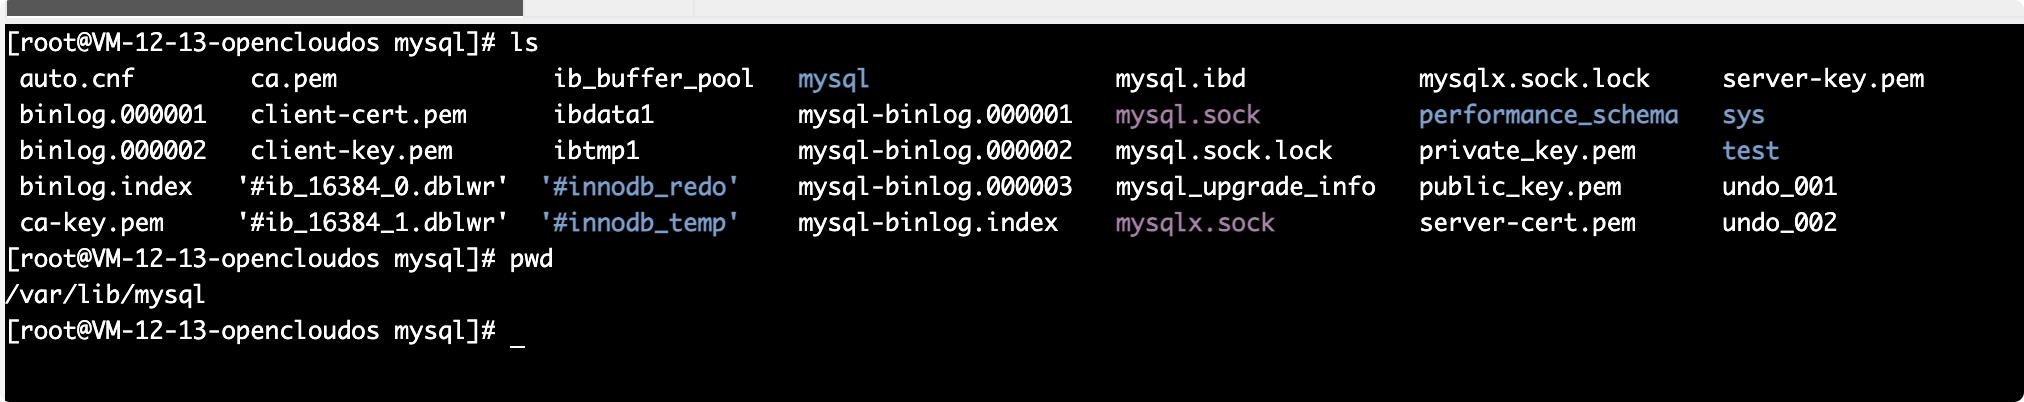Click the server-key.pem file name
This screenshot has width=2024, height=402.
pyautogui.click(x=1822, y=79)
